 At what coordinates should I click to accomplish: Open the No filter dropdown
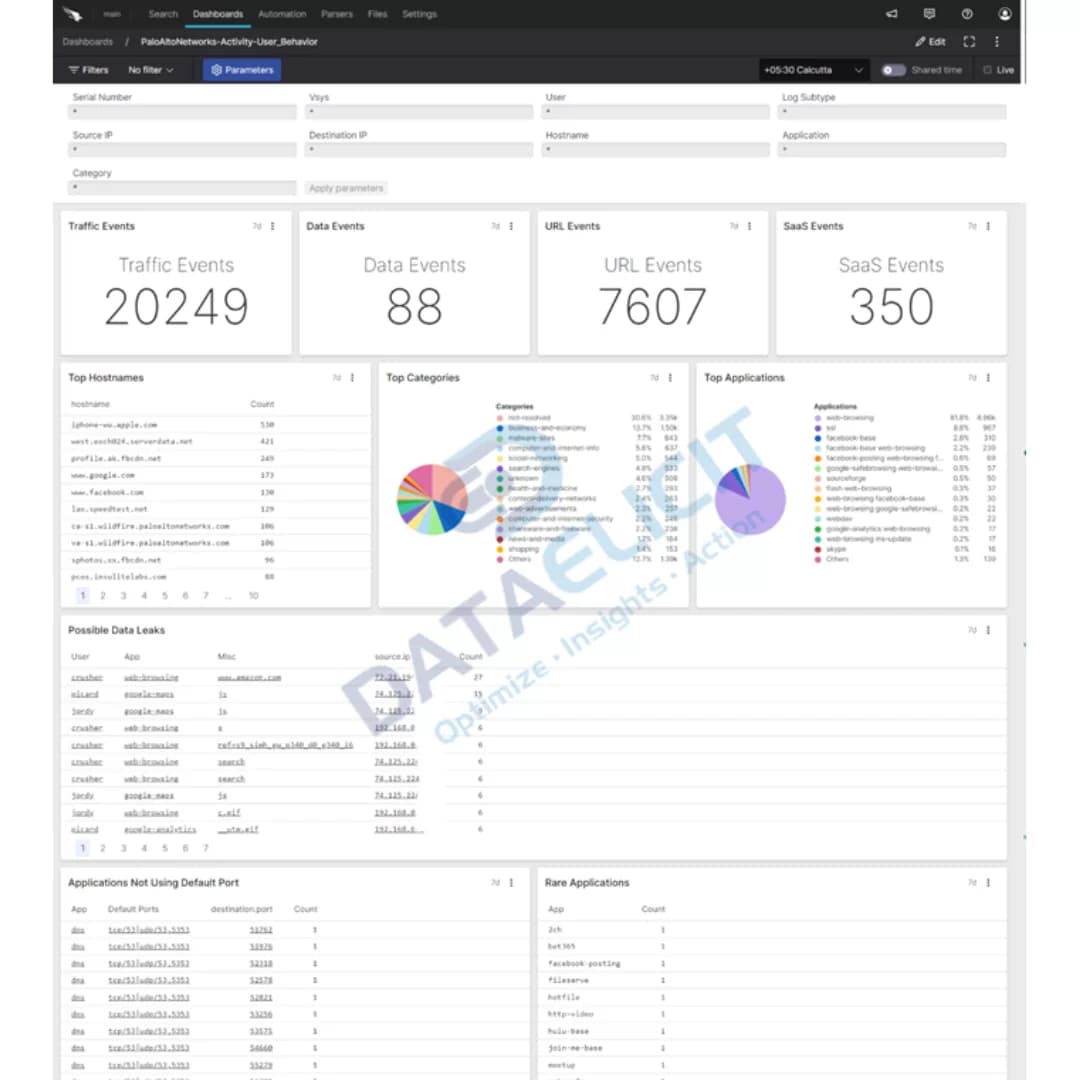pos(148,70)
